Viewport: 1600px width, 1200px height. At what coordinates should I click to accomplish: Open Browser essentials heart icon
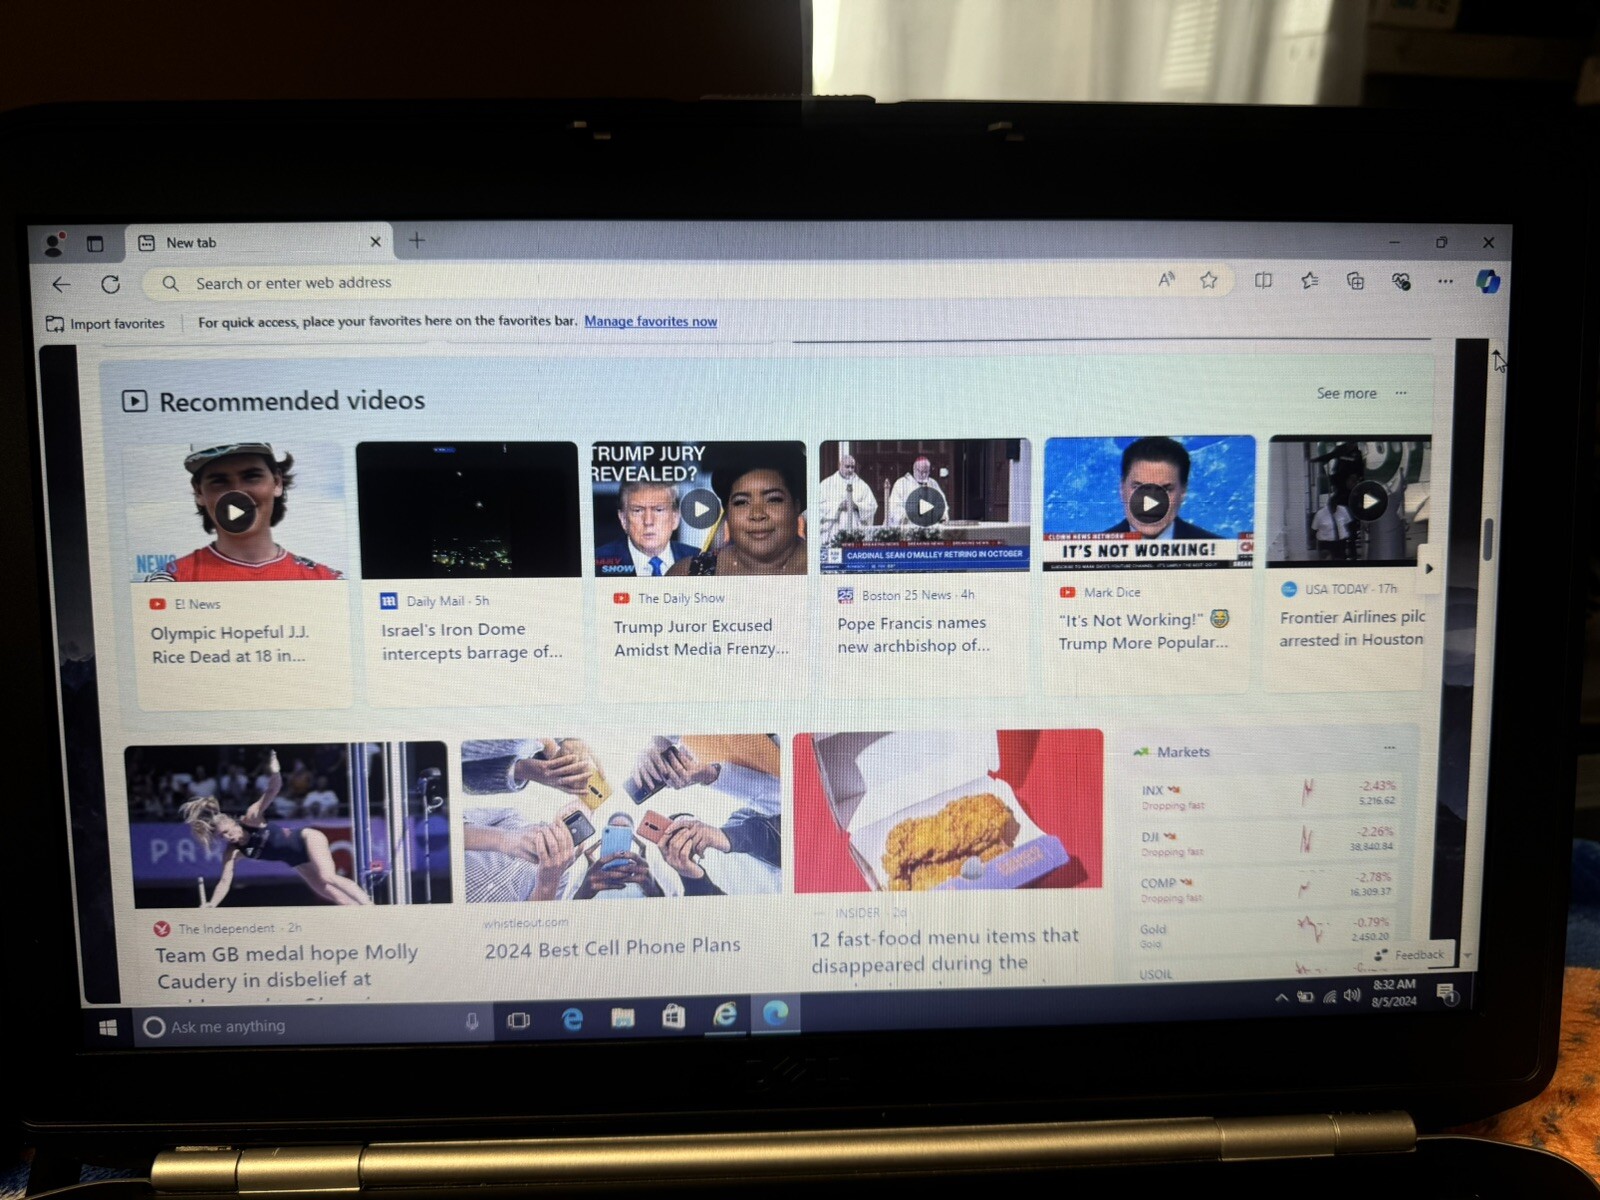pyautogui.click(x=1401, y=281)
